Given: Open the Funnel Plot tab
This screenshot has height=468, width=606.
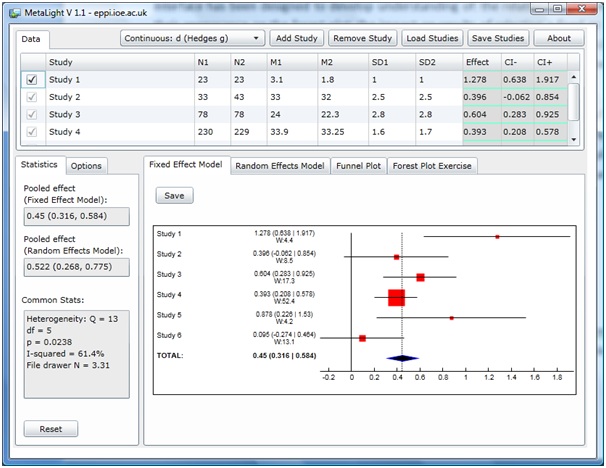Looking at the screenshot, I should pyautogui.click(x=357, y=166).
